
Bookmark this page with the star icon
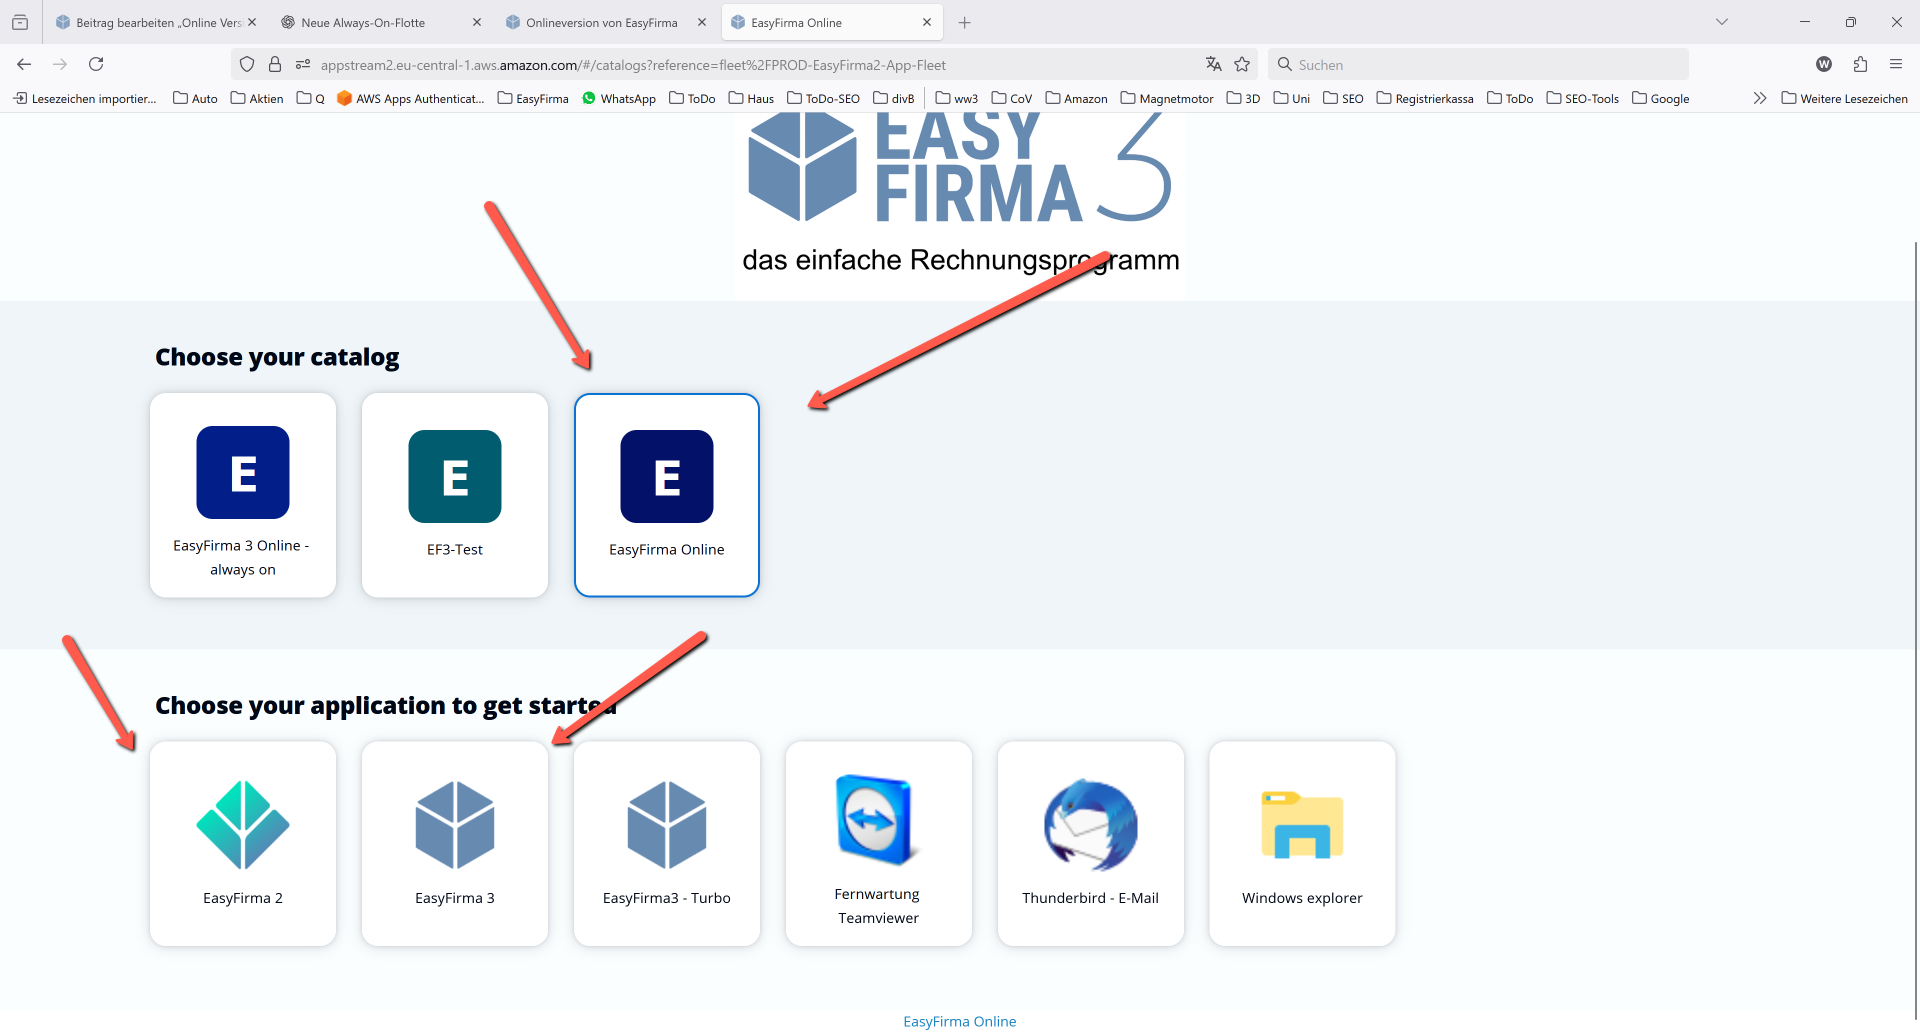tap(1242, 65)
